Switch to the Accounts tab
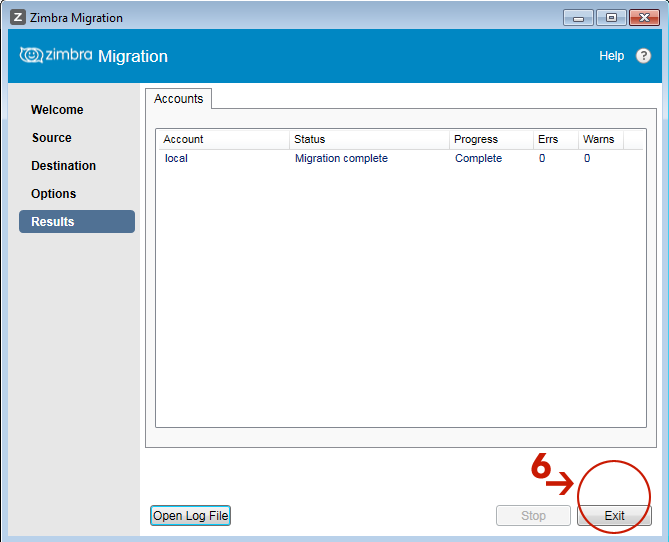Screen dimensions: 669x542 [178, 99]
